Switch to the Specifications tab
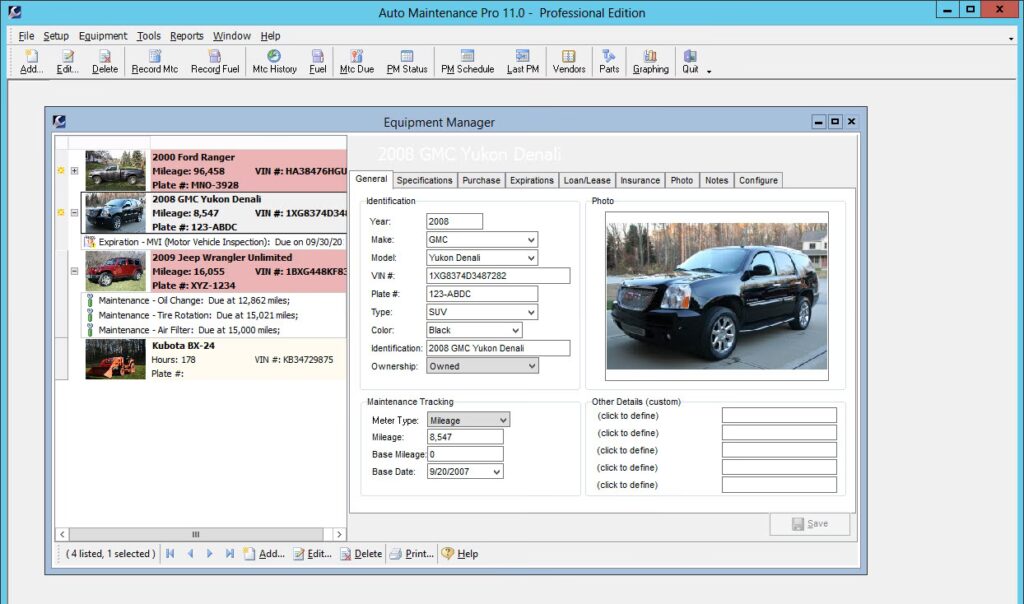Viewport: 1024px width, 604px height. click(424, 180)
